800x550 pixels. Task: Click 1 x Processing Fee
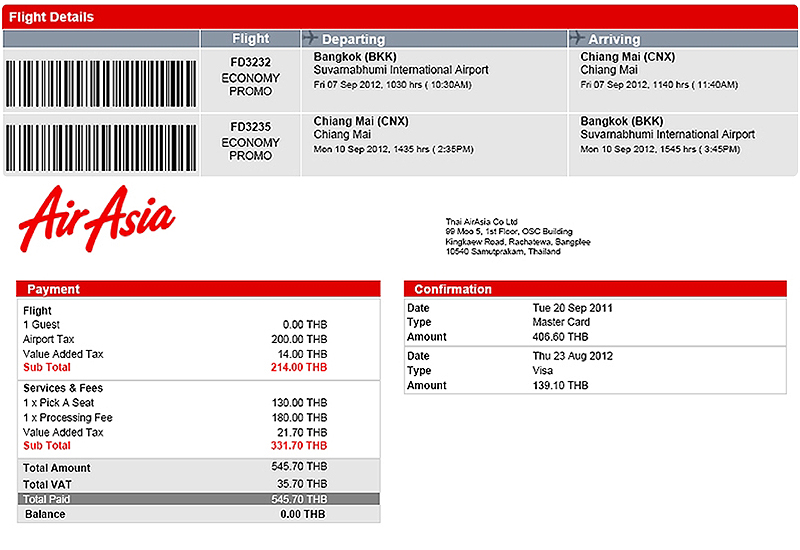pyautogui.click(x=67, y=418)
